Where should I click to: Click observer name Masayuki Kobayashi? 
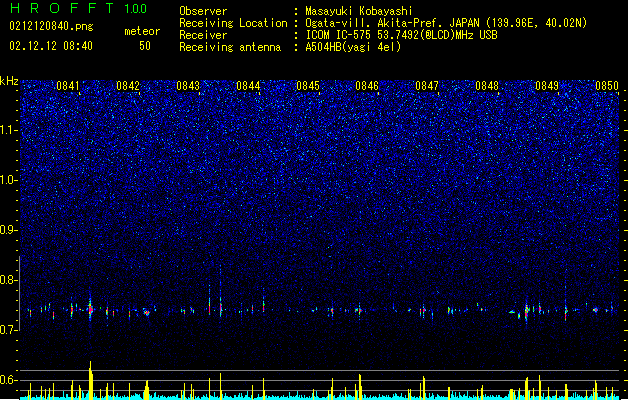[359, 11]
